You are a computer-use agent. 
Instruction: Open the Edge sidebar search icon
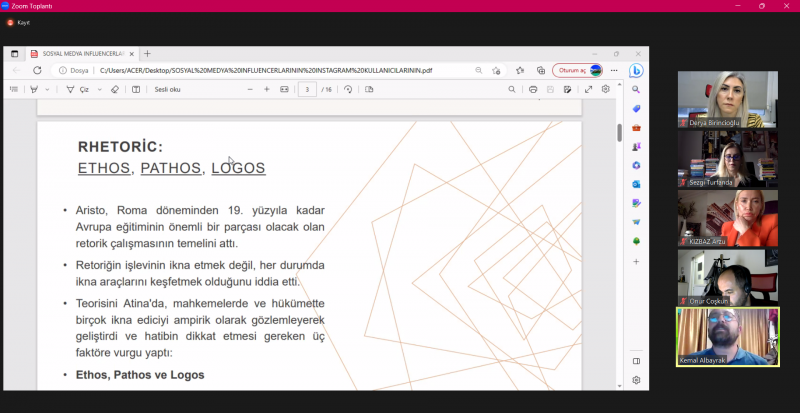[x=636, y=89]
